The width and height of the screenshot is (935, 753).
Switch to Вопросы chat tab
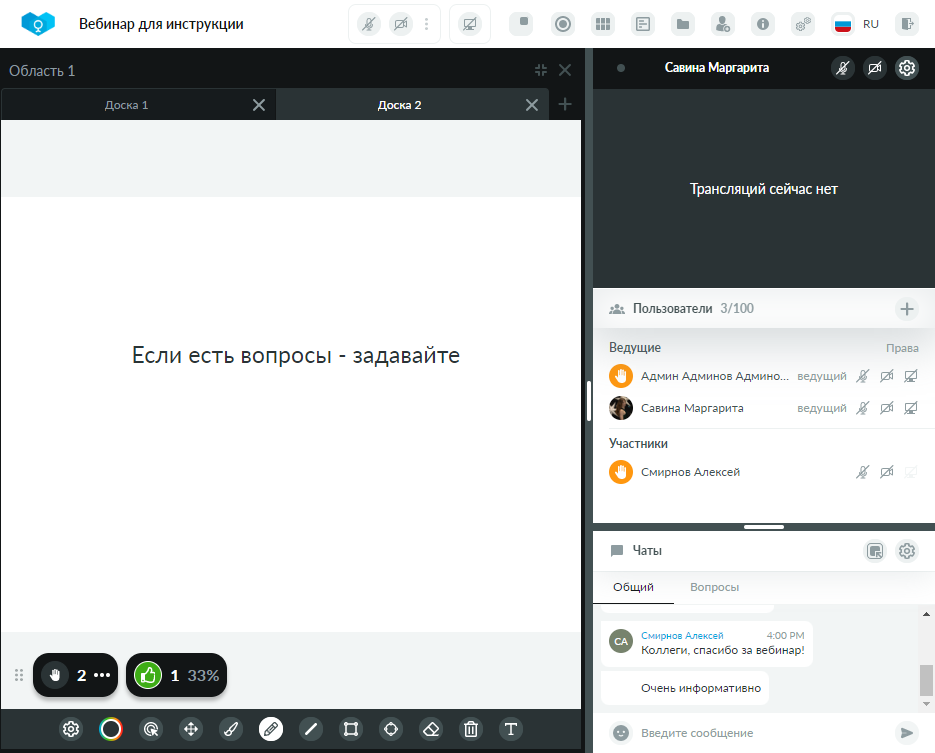714,587
